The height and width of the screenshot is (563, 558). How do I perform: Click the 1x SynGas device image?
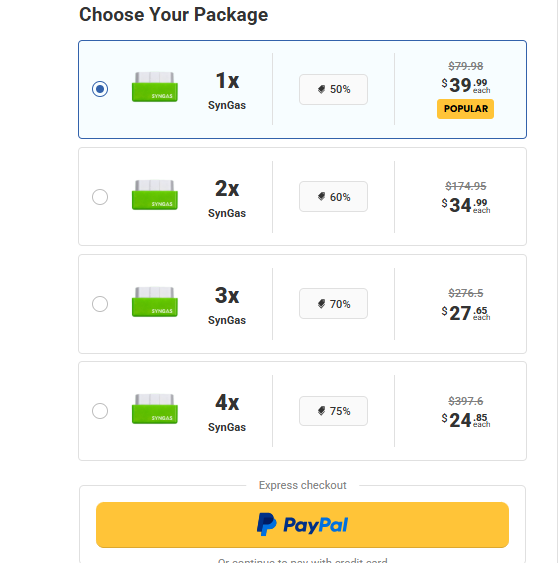(x=155, y=87)
